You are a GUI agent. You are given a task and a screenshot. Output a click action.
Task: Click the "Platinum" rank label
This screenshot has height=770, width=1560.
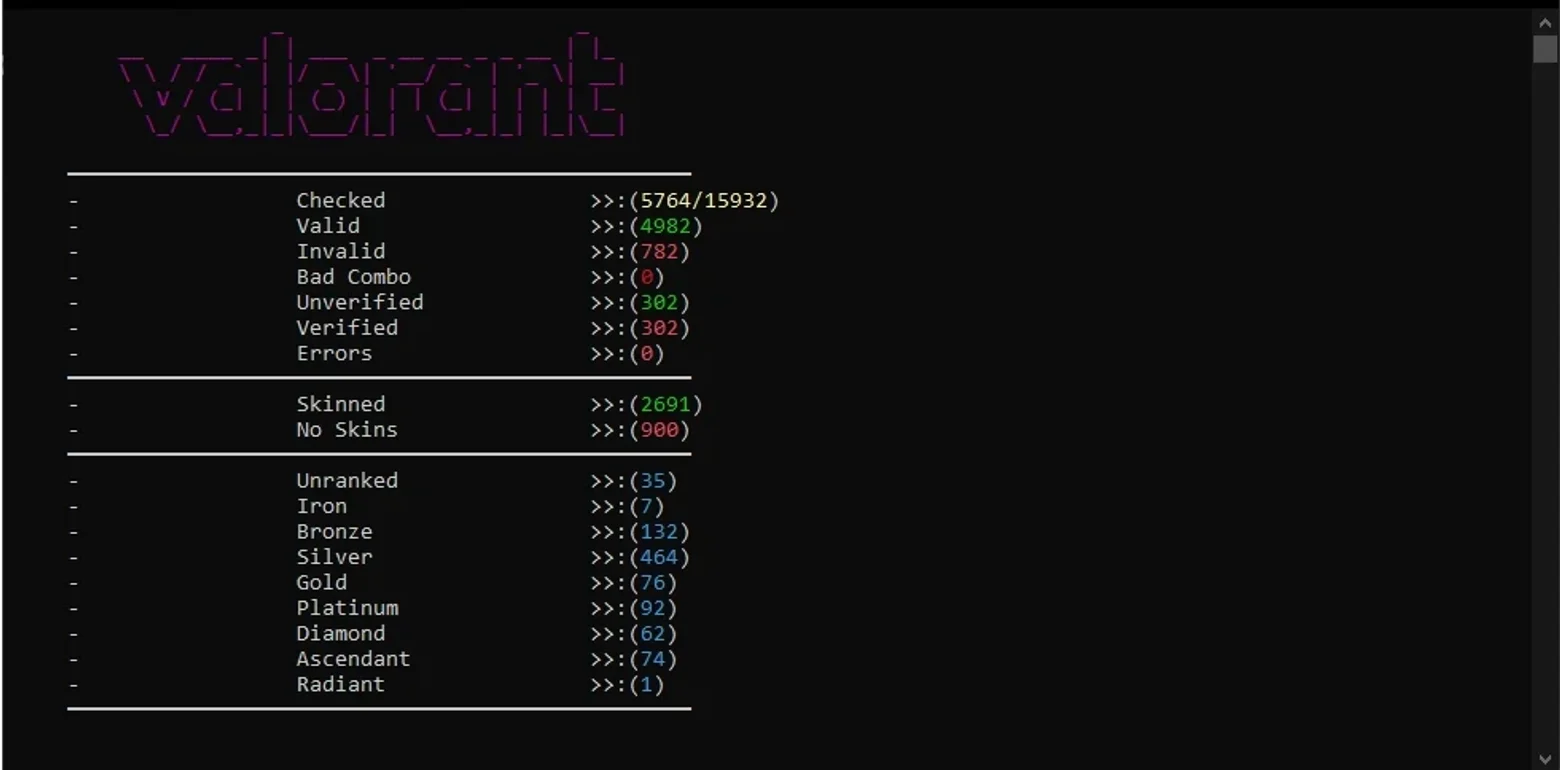point(347,608)
